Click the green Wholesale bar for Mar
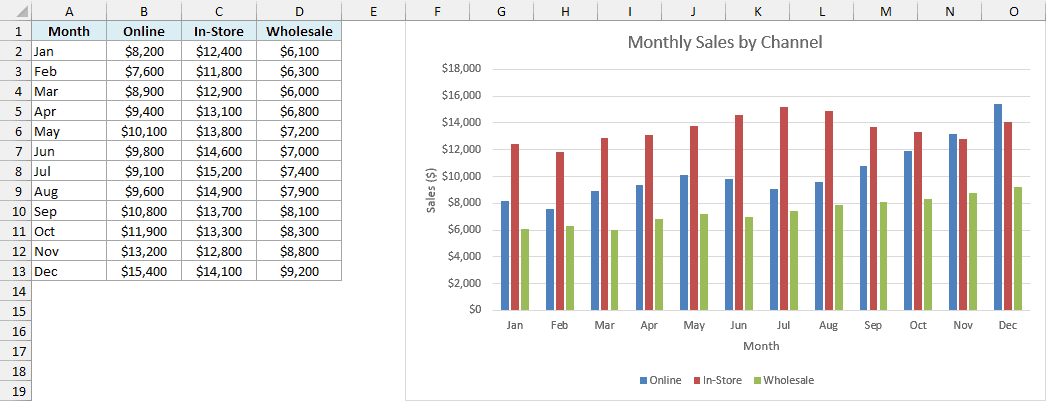Viewport: 1046px width, 401px height. 614,270
